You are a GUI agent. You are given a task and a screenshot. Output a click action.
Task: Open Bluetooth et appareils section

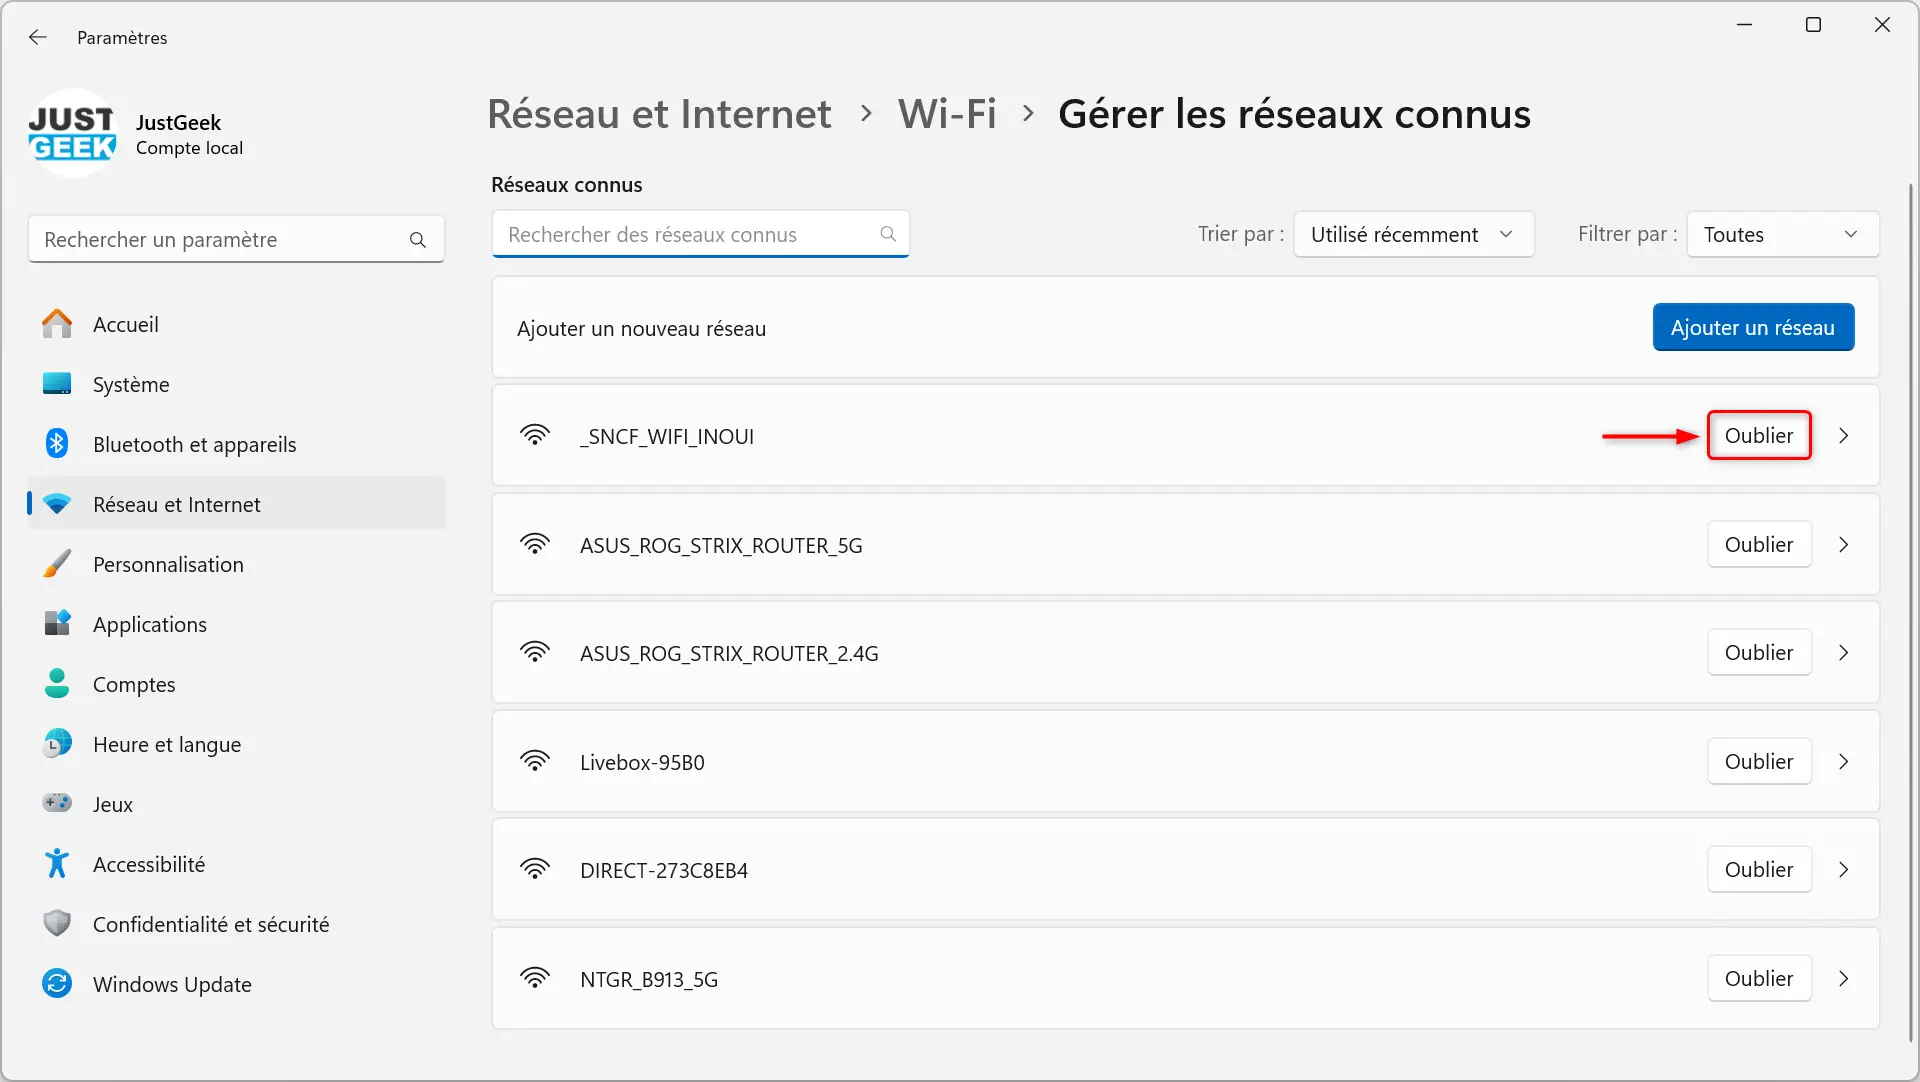coord(236,444)
